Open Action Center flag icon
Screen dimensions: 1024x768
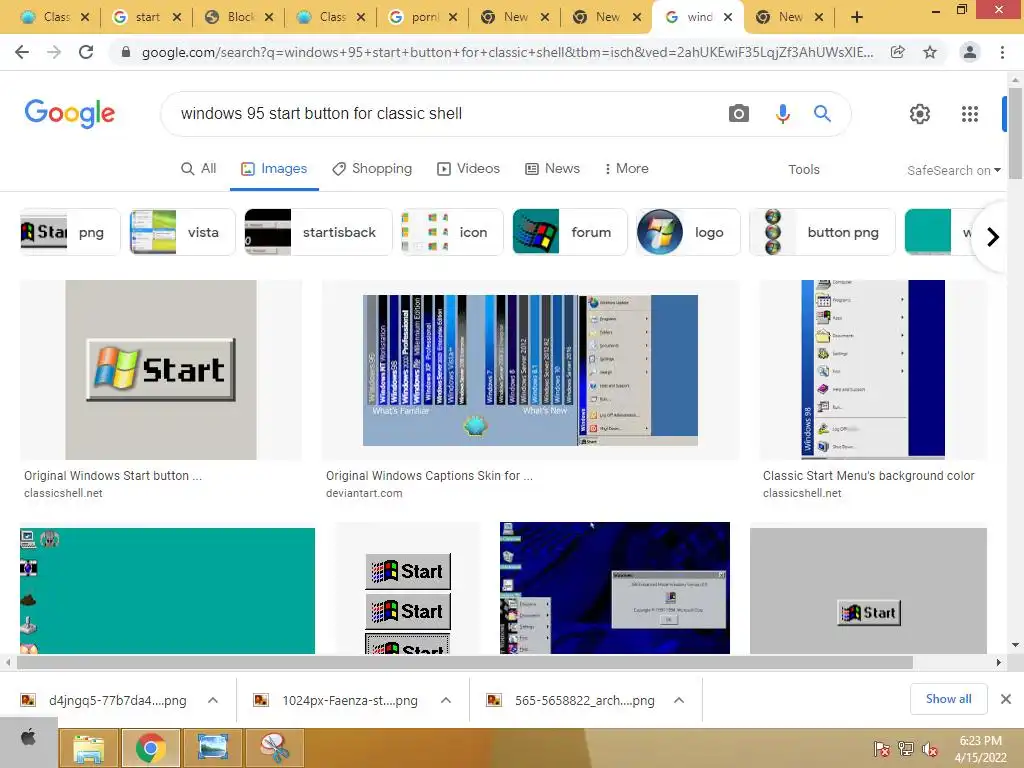(881, 749)
